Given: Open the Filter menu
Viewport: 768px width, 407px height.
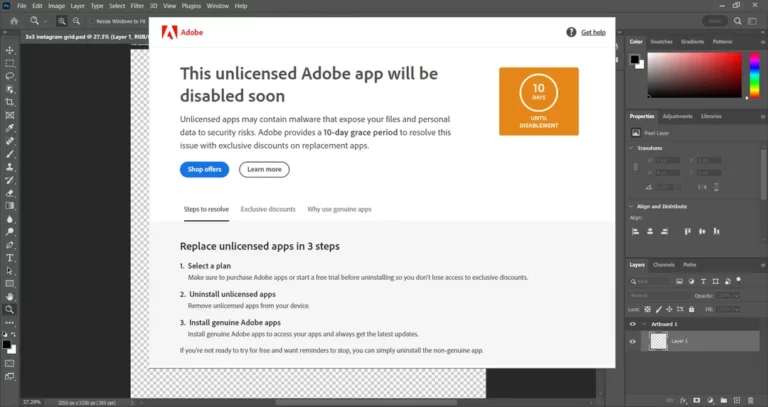Looking at the screenshot, I should [139, 6].
